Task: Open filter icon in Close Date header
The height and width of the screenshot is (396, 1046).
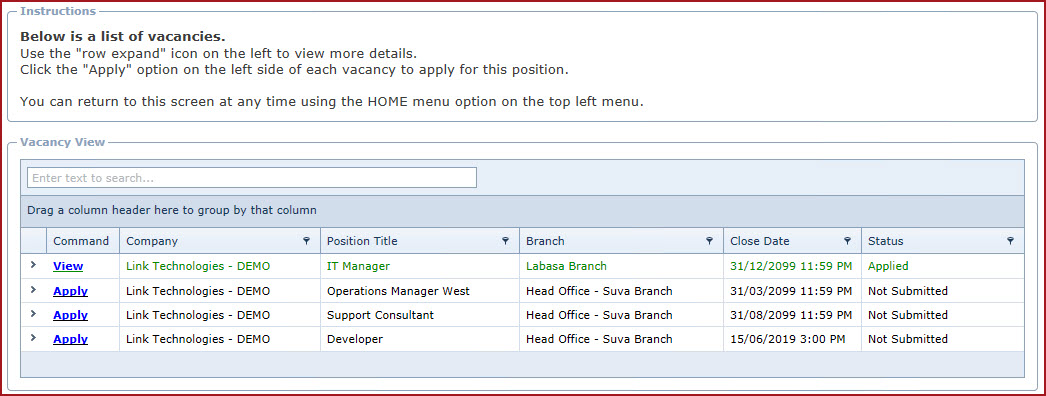Action: [847, 241]
